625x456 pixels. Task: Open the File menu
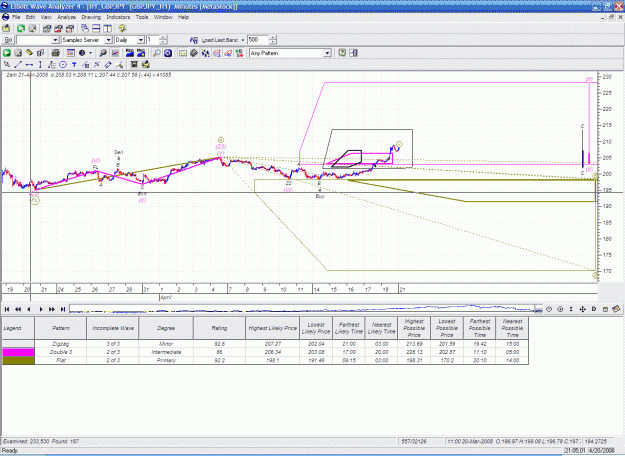pyautogui.click(x=16, y=17)
